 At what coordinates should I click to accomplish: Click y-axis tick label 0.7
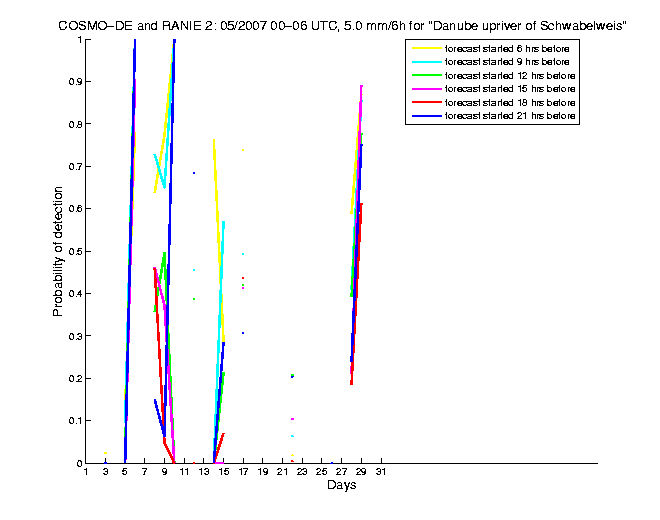[76, 167]
